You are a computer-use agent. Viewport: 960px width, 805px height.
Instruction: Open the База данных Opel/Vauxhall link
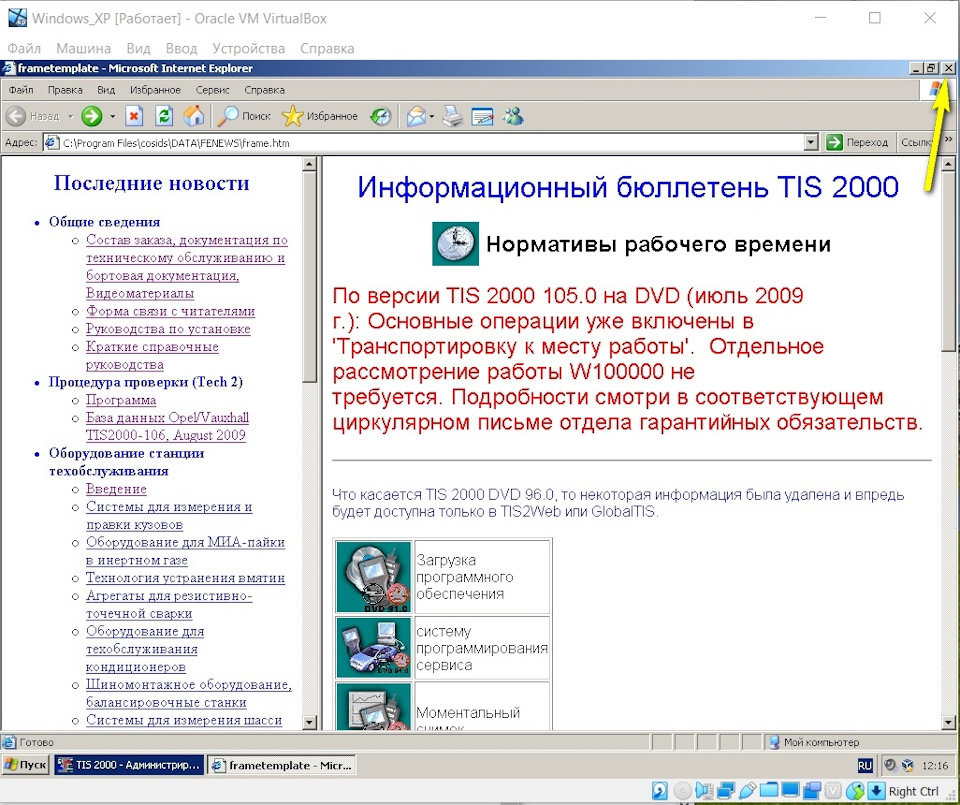167,427
